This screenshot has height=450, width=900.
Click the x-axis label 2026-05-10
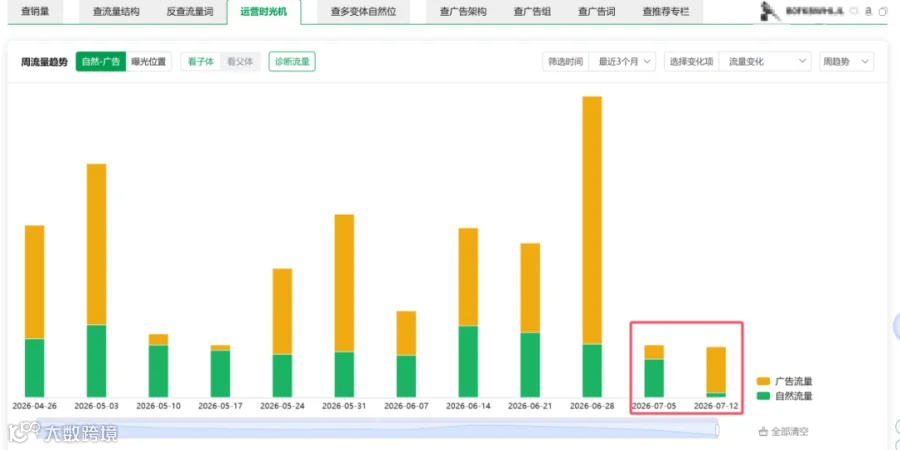point(158,406)
